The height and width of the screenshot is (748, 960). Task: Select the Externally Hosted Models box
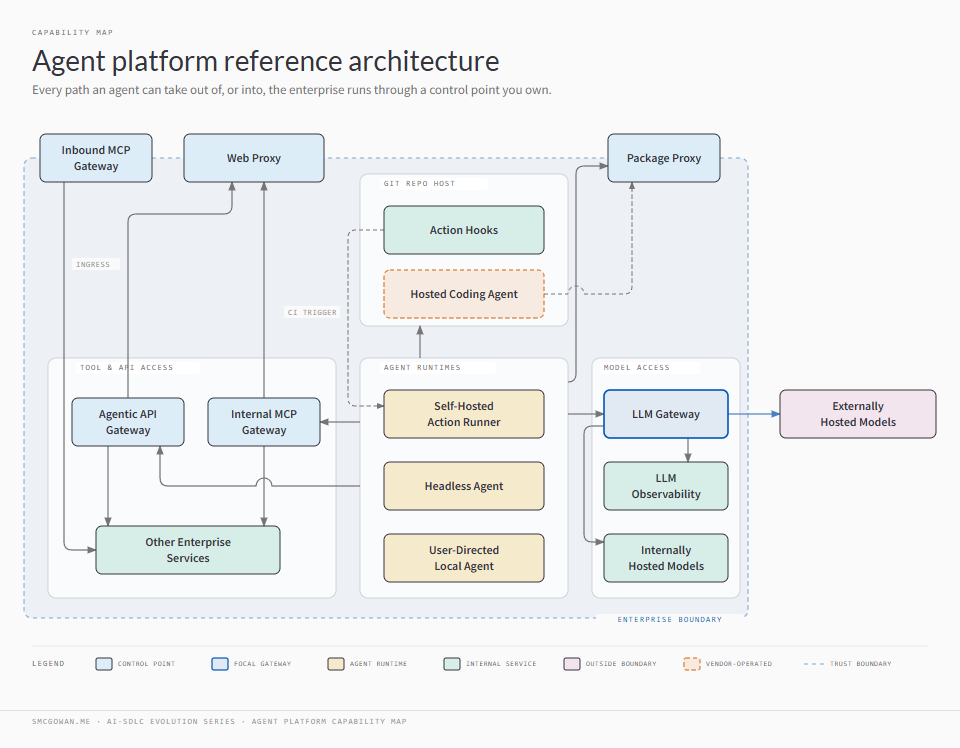(x=858, y=414)
